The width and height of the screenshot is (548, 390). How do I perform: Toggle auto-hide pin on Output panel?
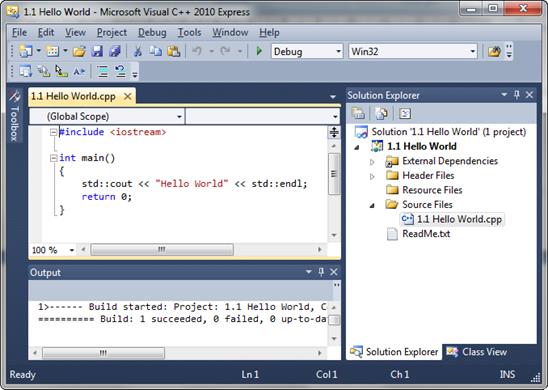[321, 272]
